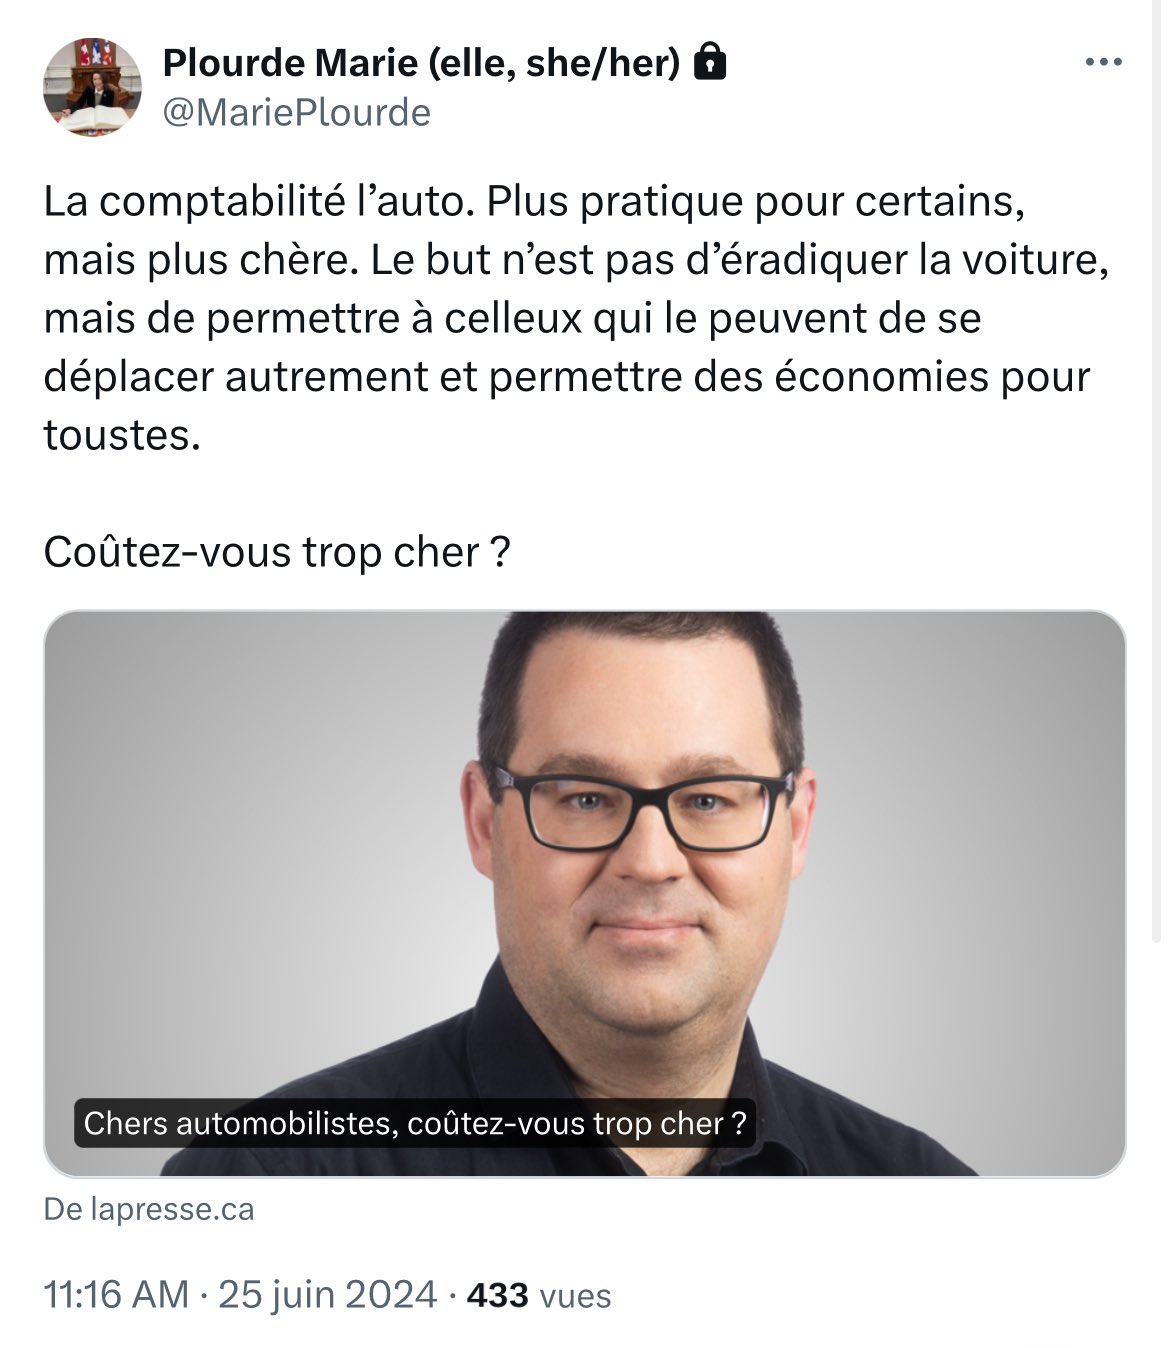The height and width of the screenshot is (1348, 1170).
Task: Follow the 'De lapresse.ca' source link
Action: click(149, 1209)
